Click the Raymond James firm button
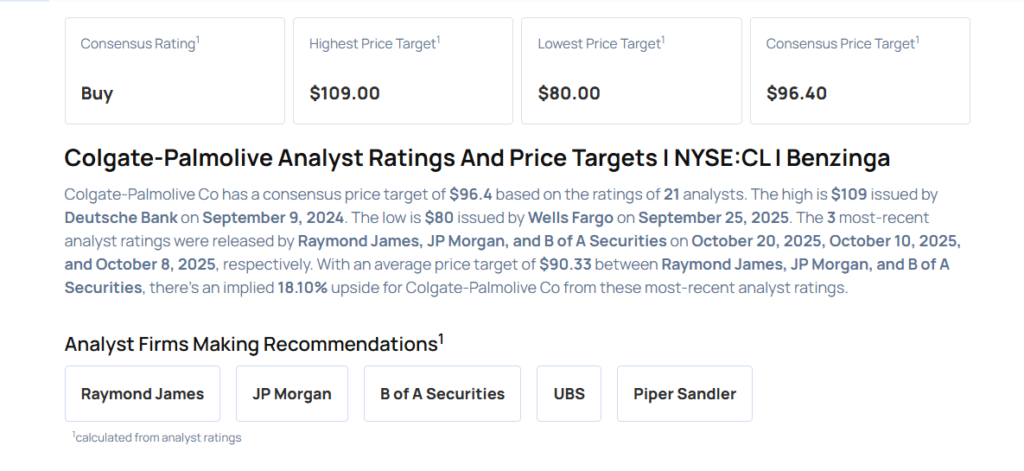 (x=142, y=394)
